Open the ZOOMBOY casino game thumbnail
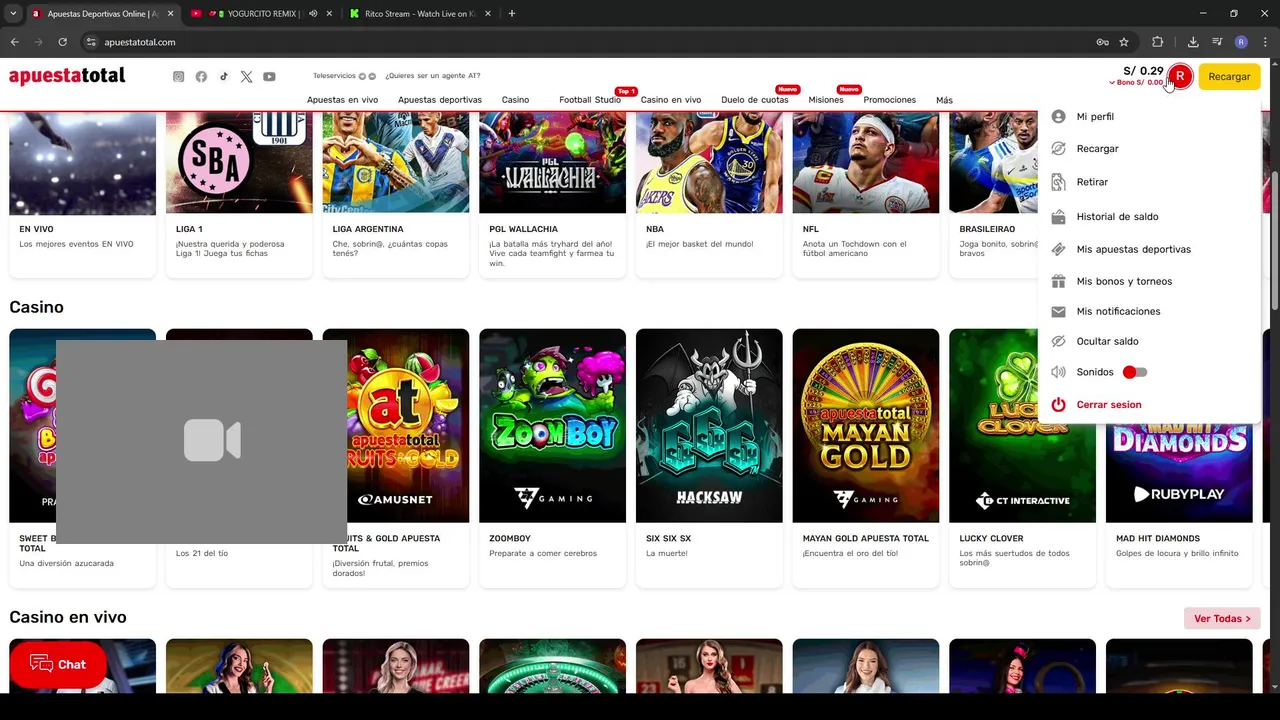Screen dimensions: 1280x720 coord(552,426)
